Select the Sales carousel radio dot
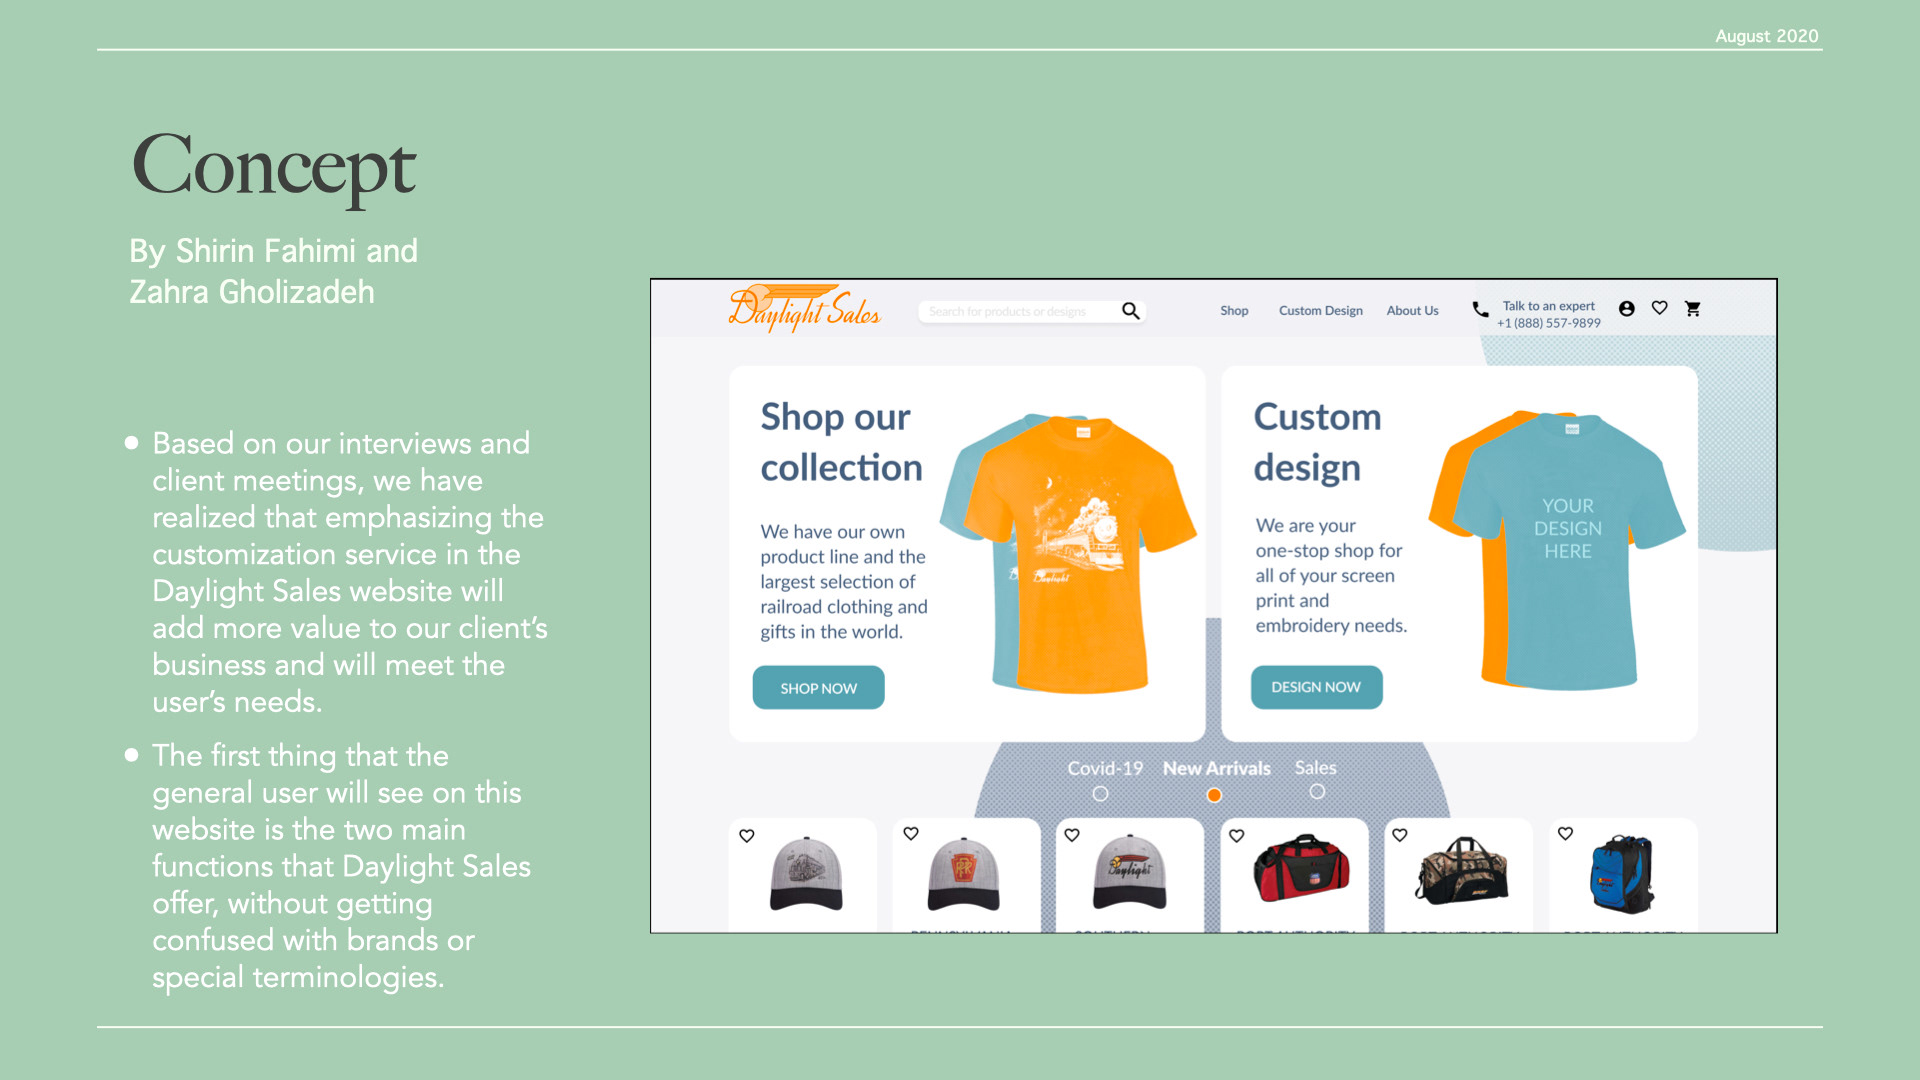Image resolution: width=1920 pixels, height=1080 pixels. point(1317,791)
